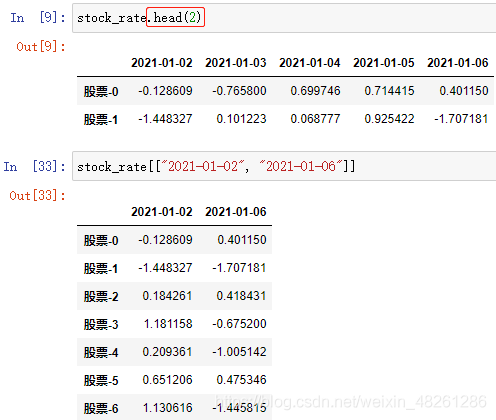The height and width of the screenshot is (420, 496).
Task: Click row label 股票-1 in second table
Action: pos(101,268)
